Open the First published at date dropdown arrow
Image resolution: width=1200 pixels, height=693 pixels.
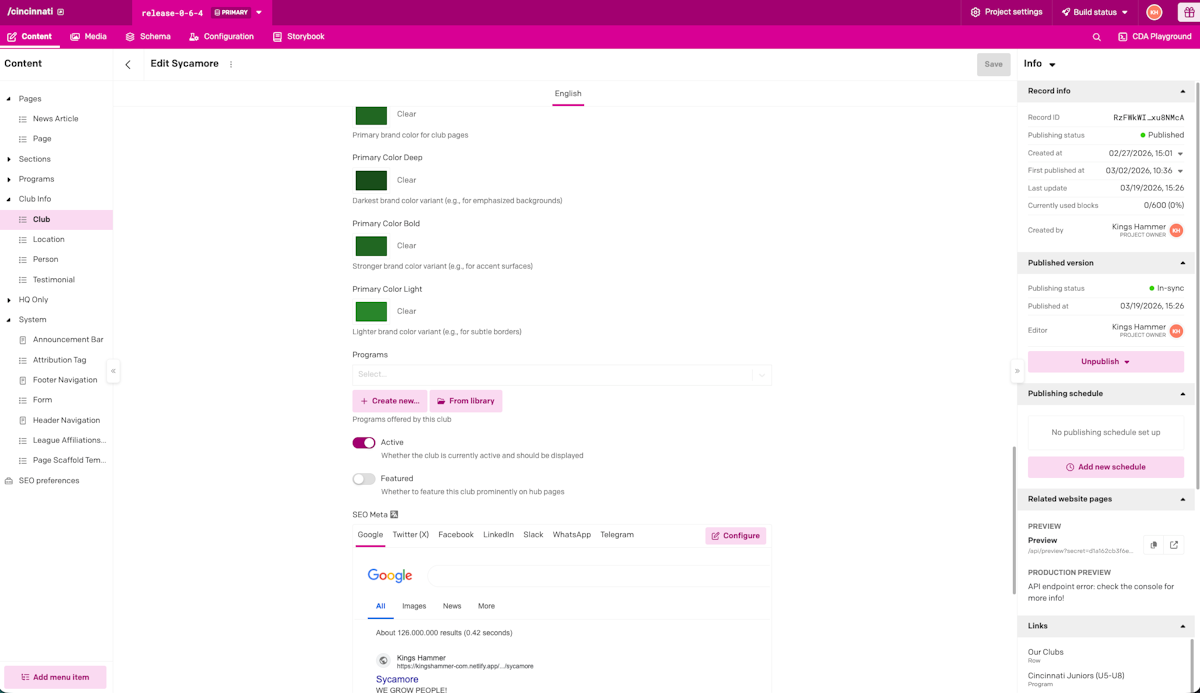[x=1180, y=171]
